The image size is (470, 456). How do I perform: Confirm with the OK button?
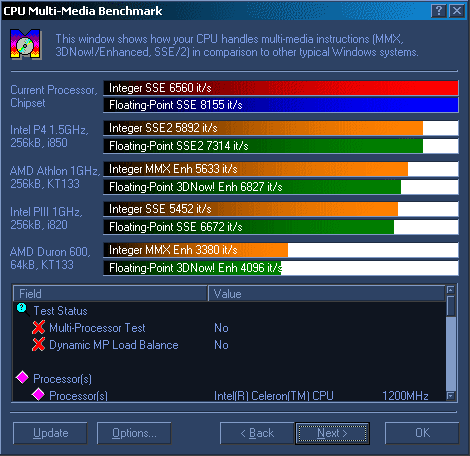tap(422, 433)
